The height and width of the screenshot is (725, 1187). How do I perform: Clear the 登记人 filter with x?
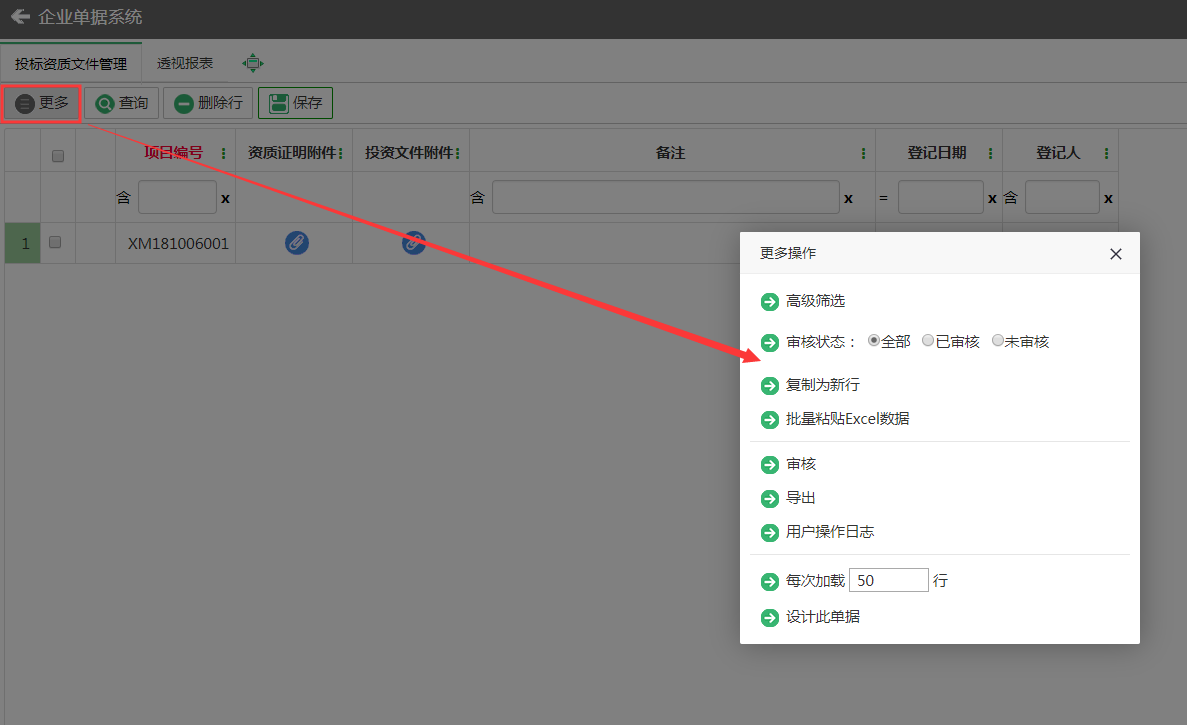(1108, 198)
